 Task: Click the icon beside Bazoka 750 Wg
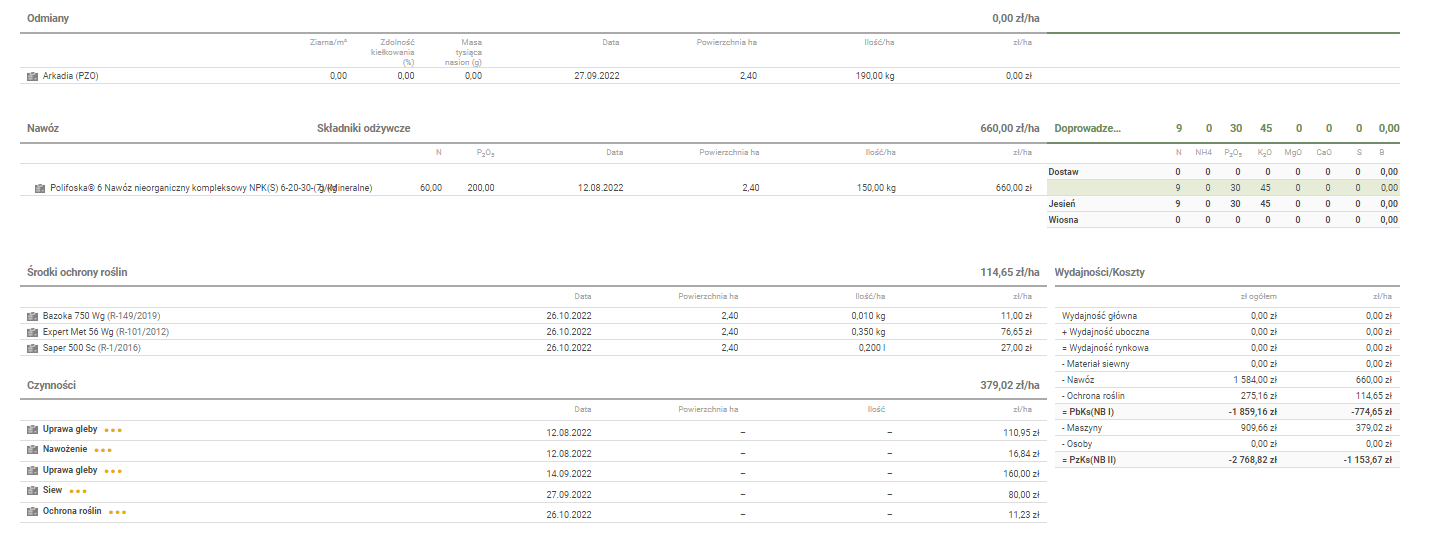[32, 316]
